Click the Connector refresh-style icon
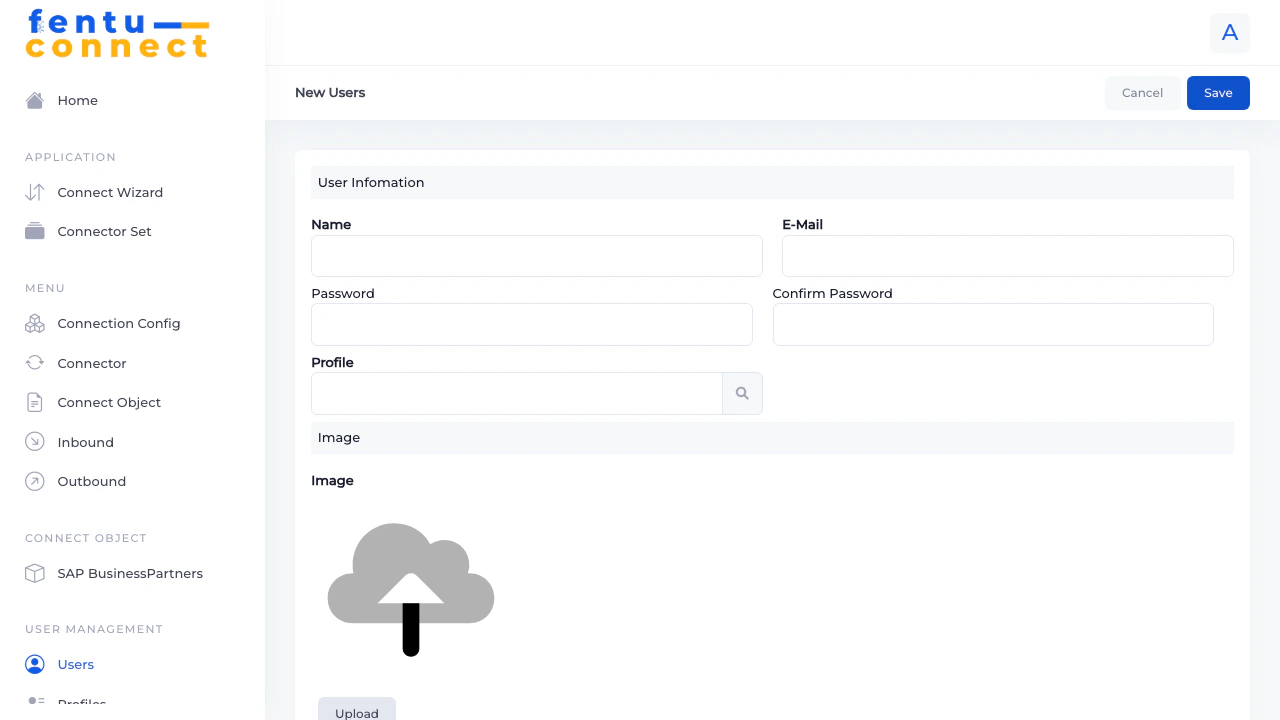Image resolution: width=1280 pixels, height=720 pixels. pos(34,363)
